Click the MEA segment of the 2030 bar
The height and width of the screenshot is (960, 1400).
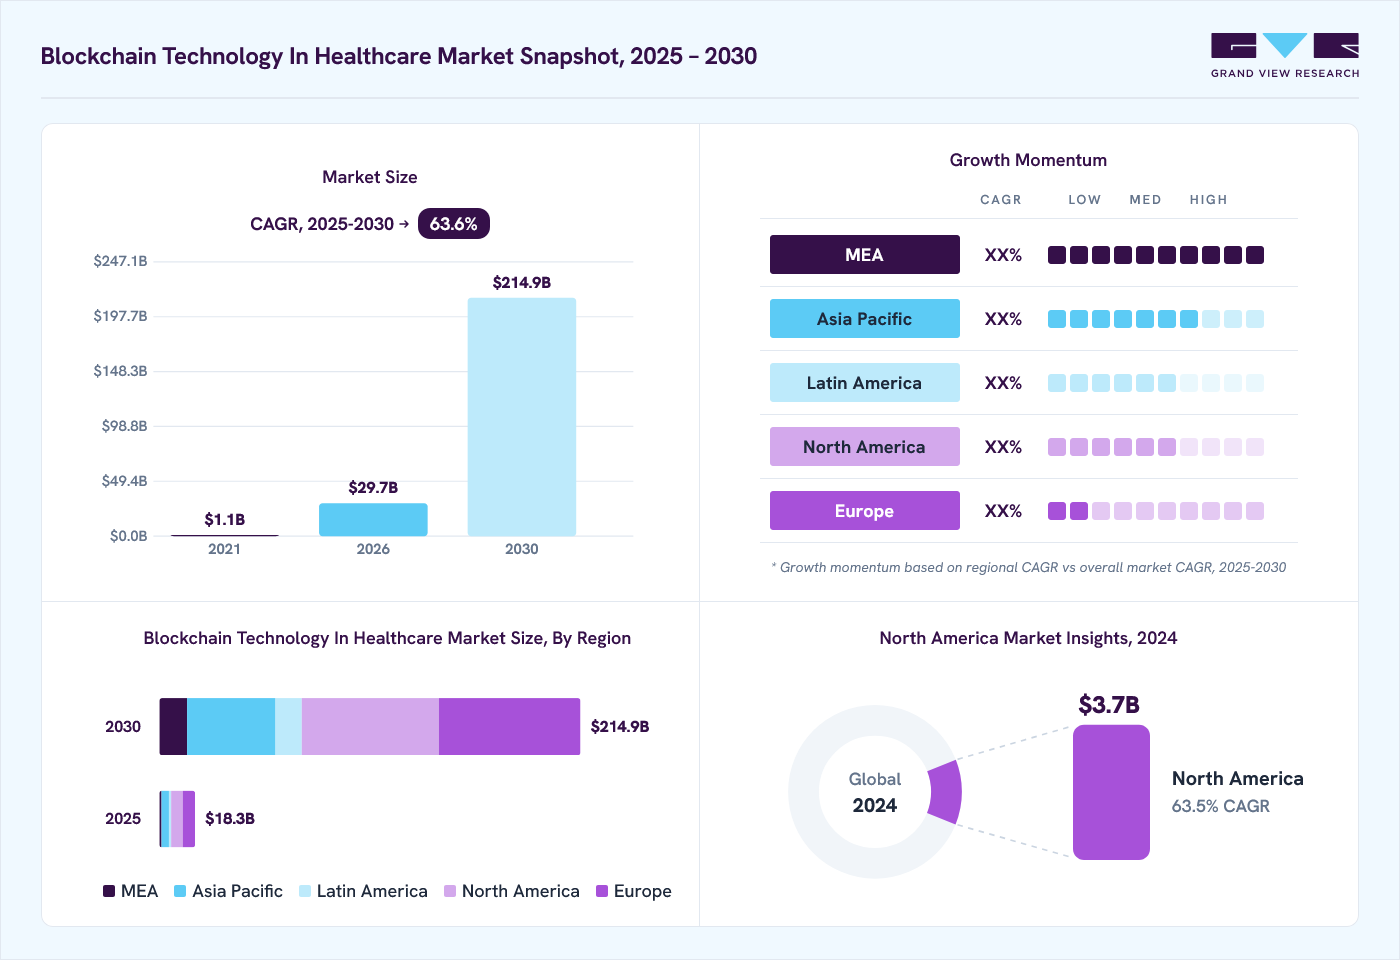coord(173,727)
